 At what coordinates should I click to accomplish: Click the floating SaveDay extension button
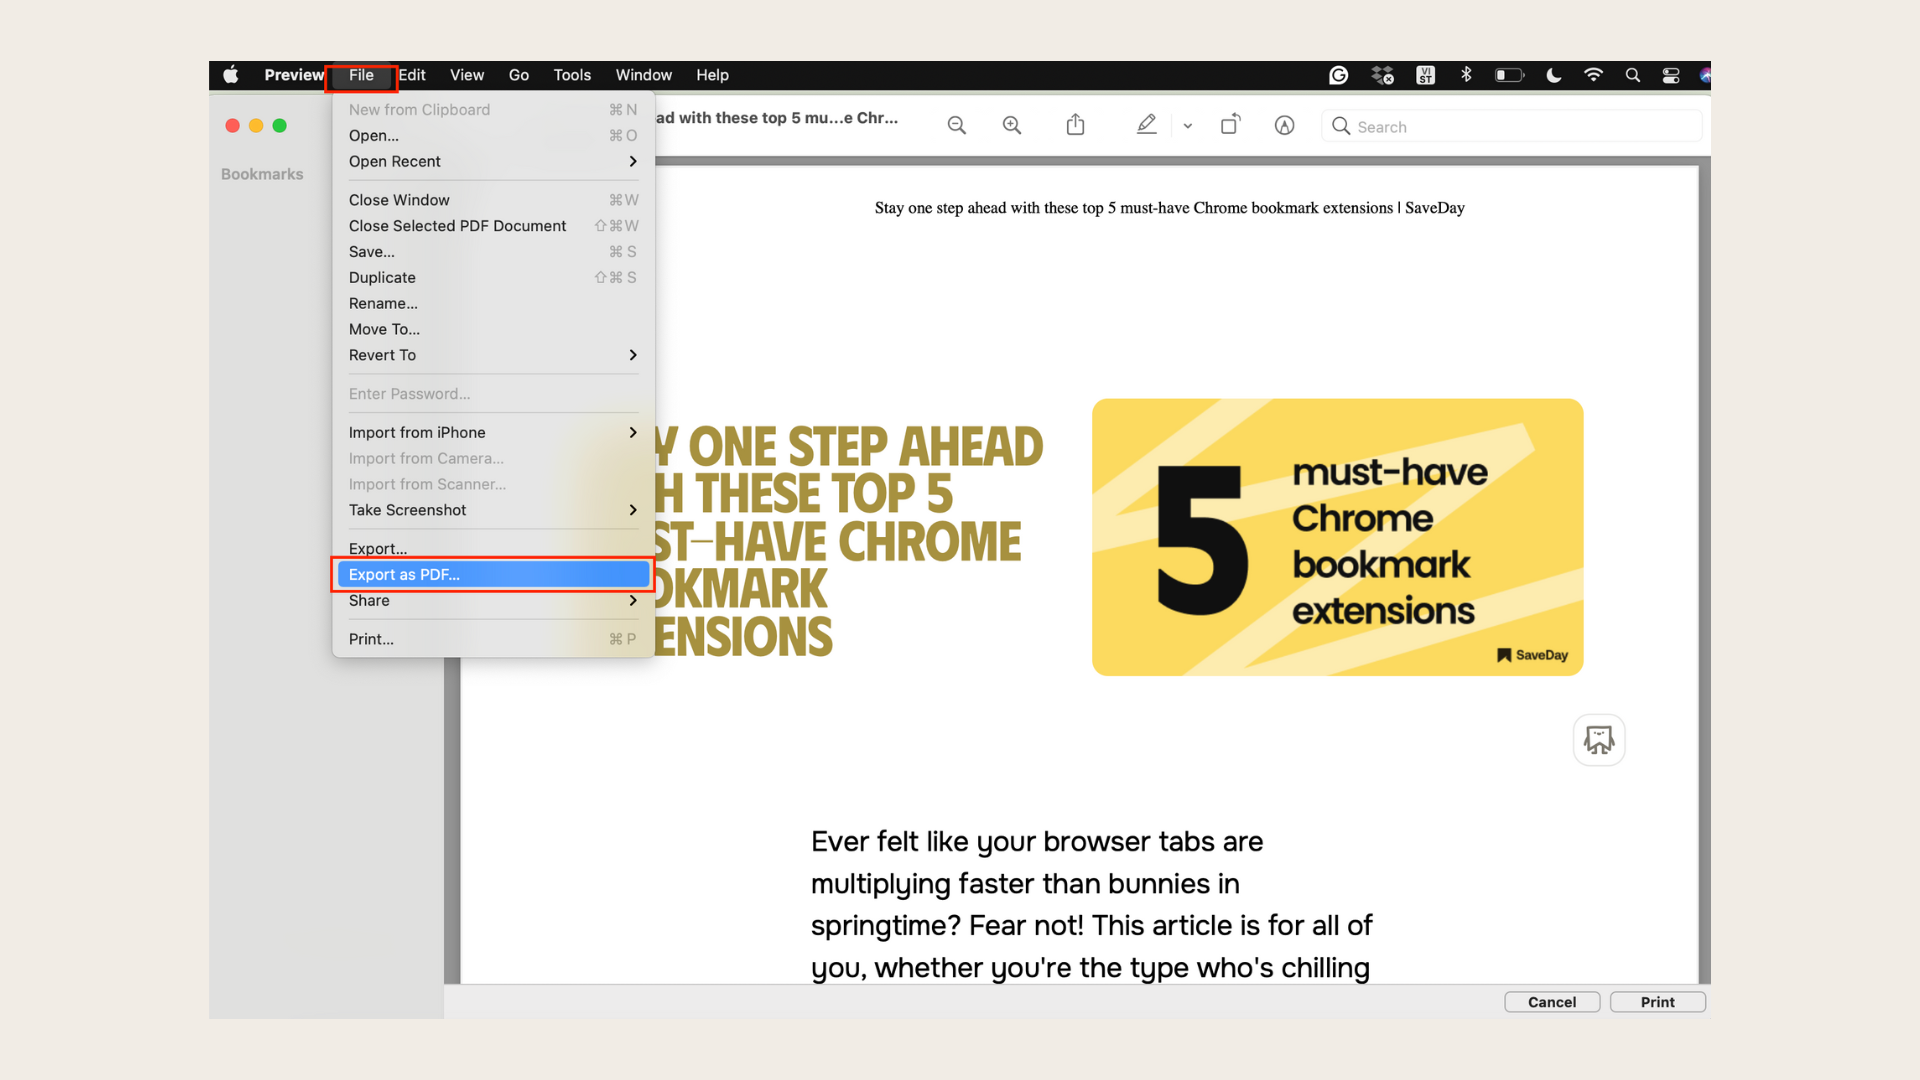point(1599,740)
